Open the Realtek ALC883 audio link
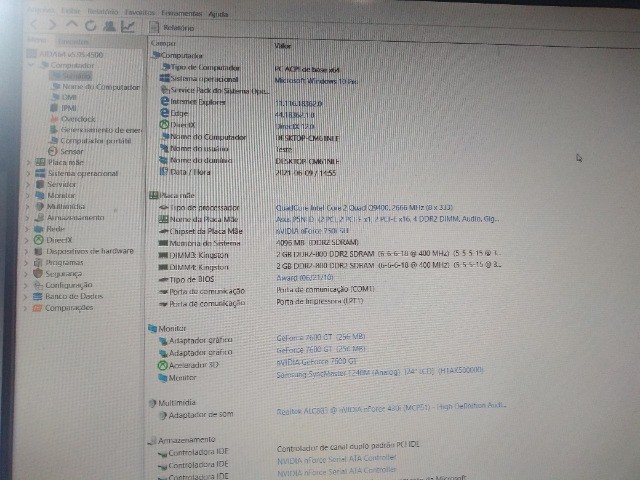This screenshot has width=640, height=480. (391, 409)
